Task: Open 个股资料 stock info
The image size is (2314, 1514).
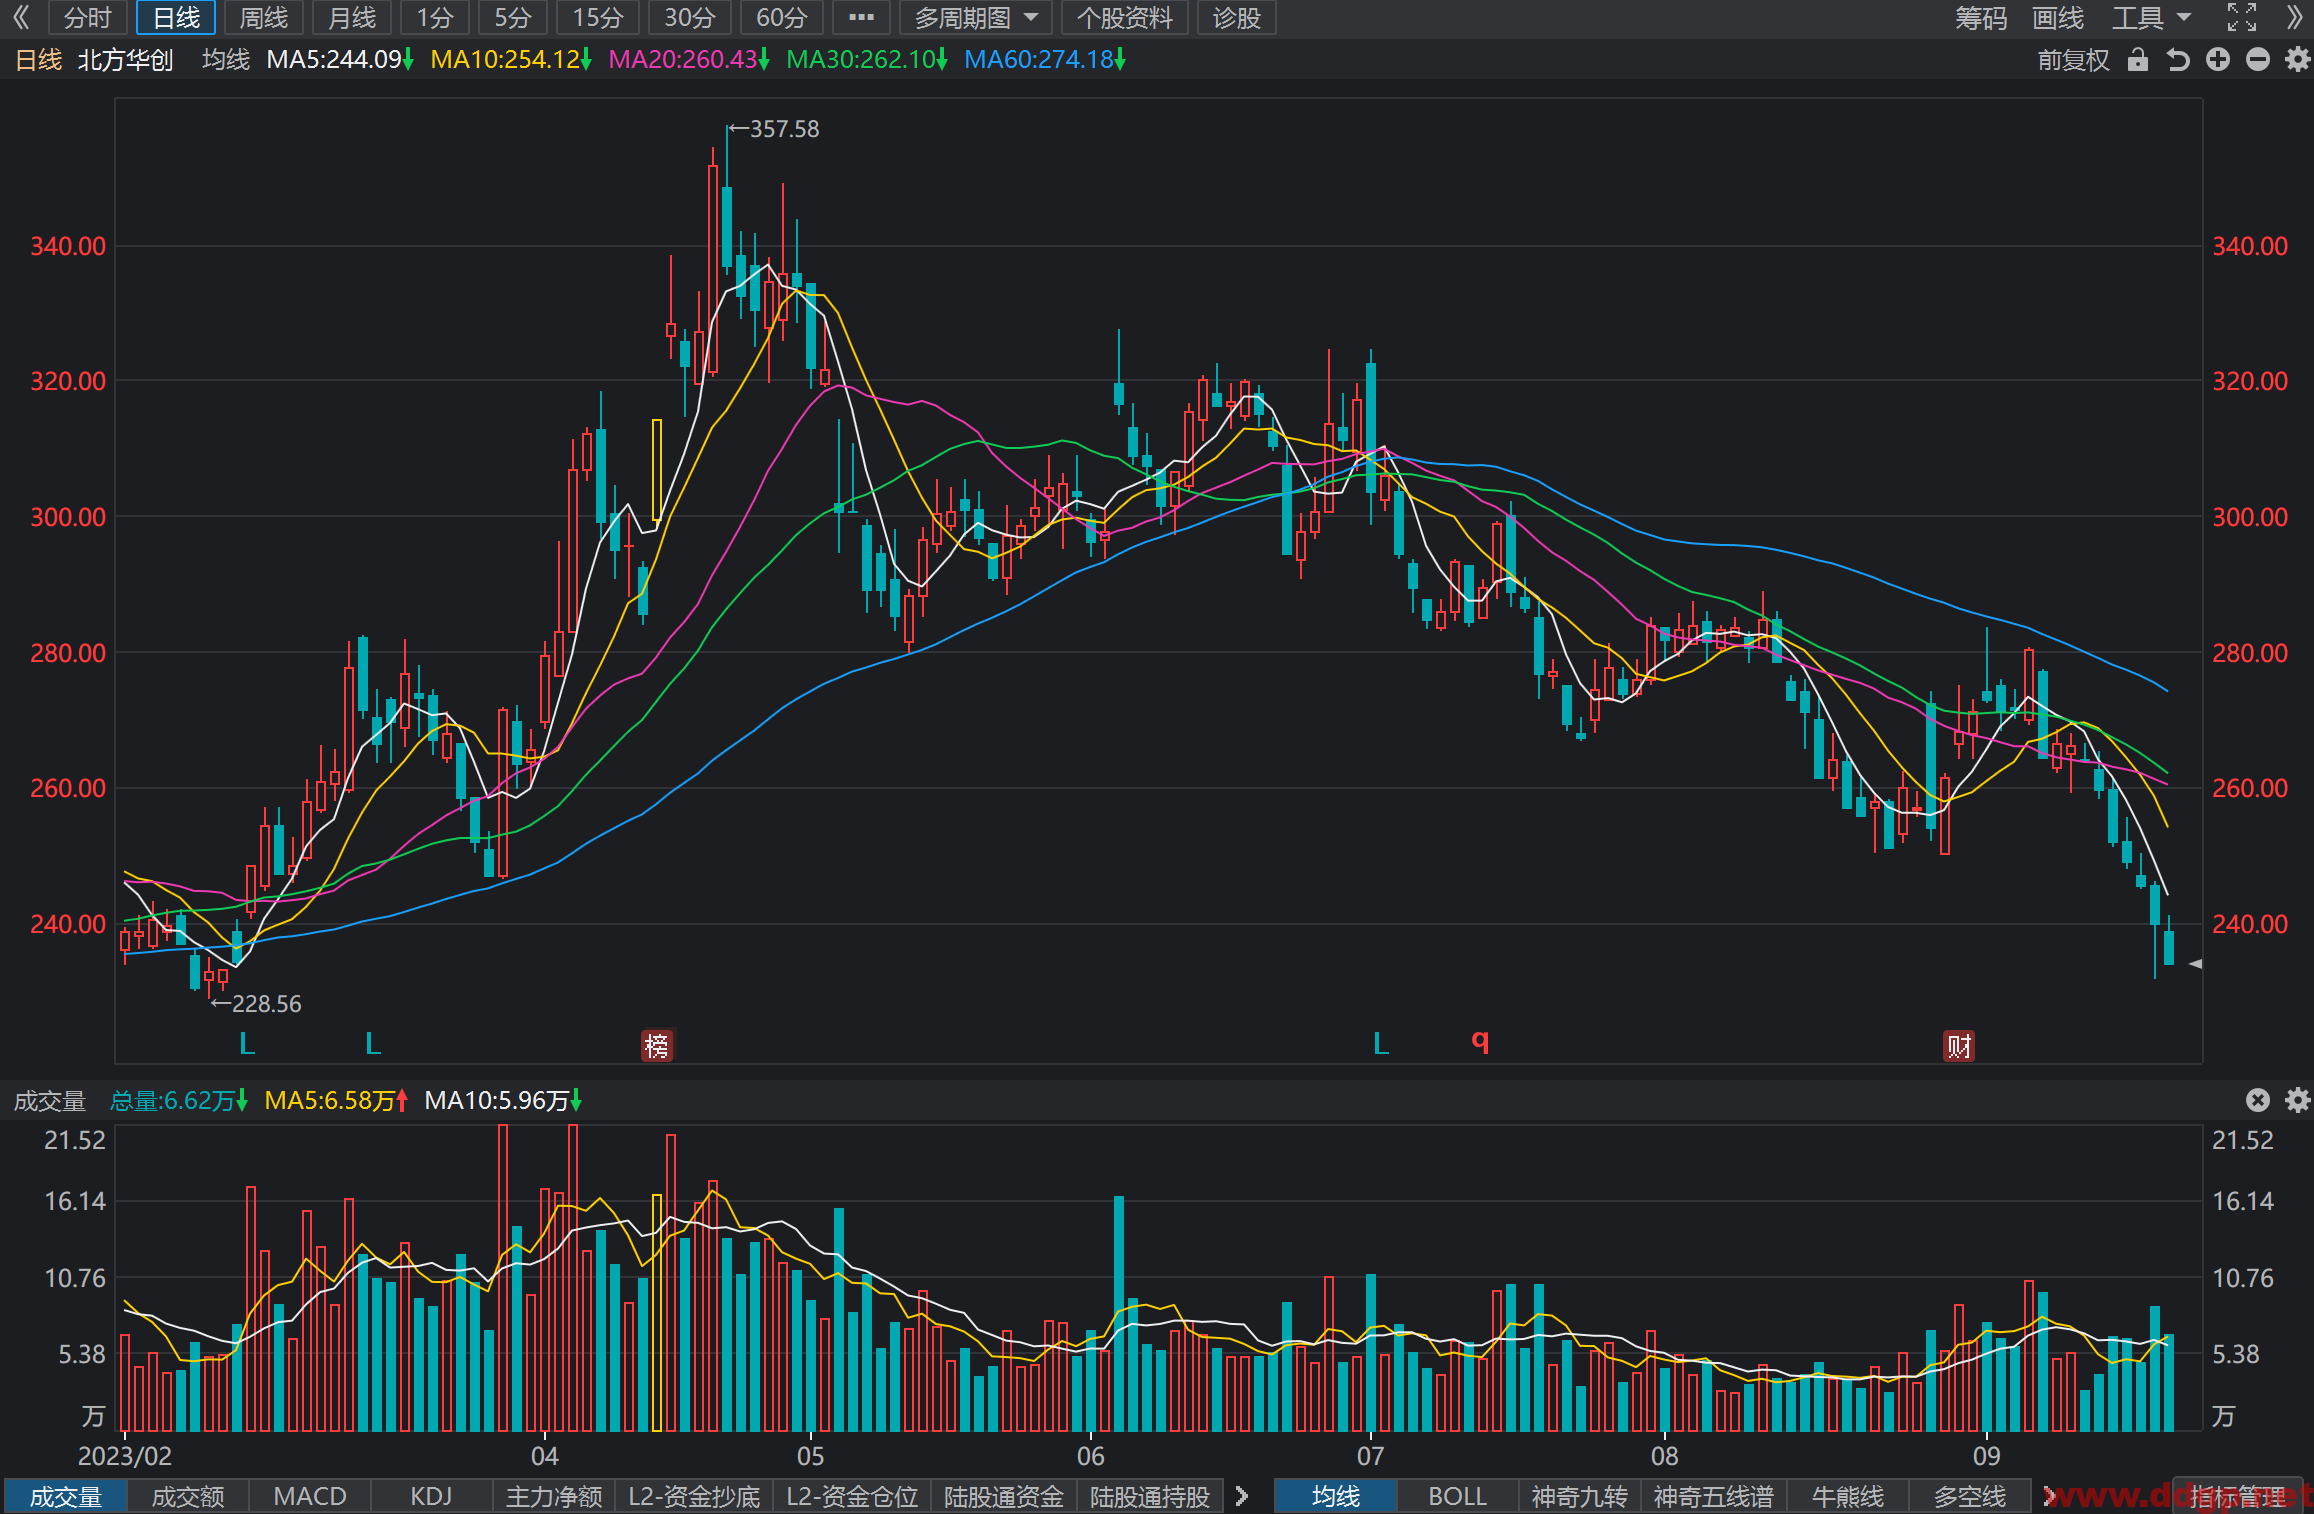Action: click(1124, 17)
